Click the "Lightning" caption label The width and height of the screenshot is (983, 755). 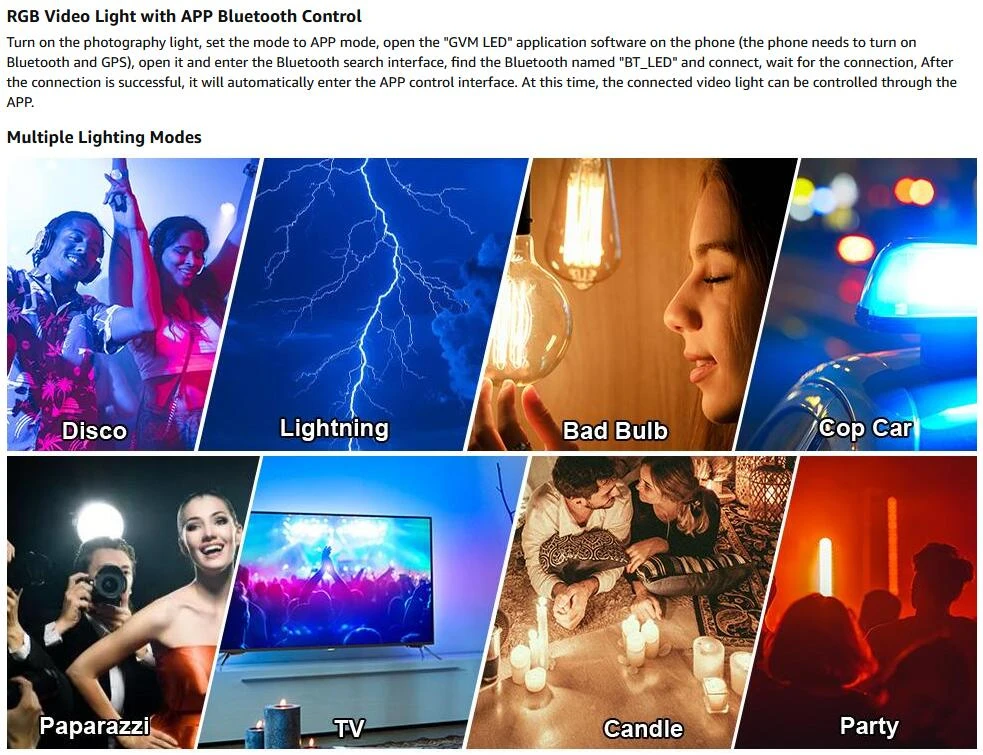(334, 428)
